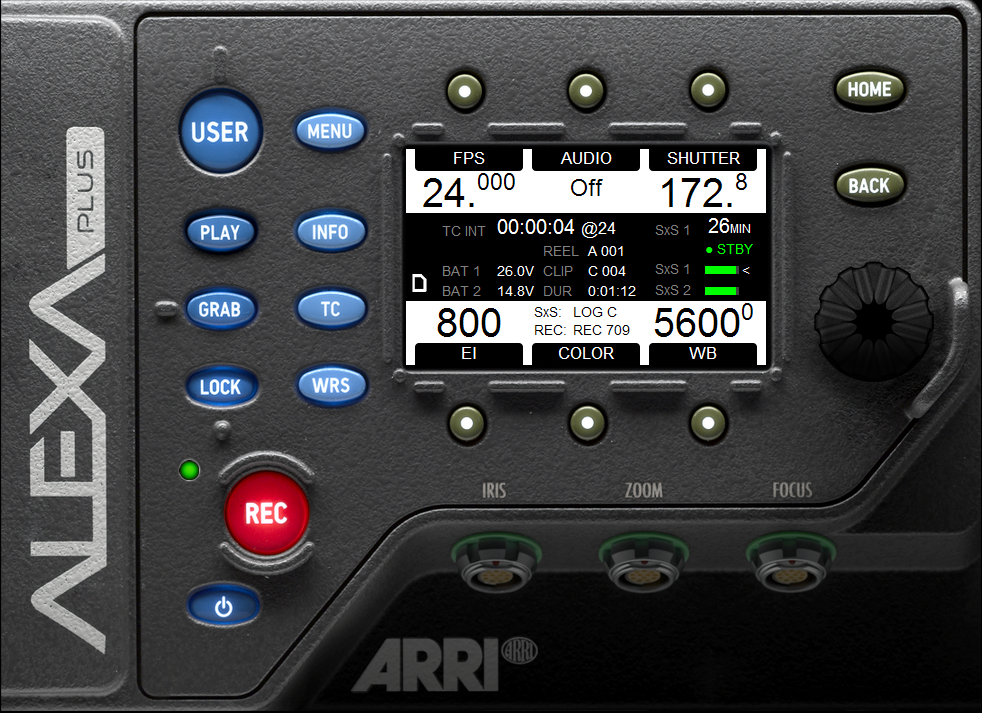Select the AUDIO tab on display

[x=586, y=159]
